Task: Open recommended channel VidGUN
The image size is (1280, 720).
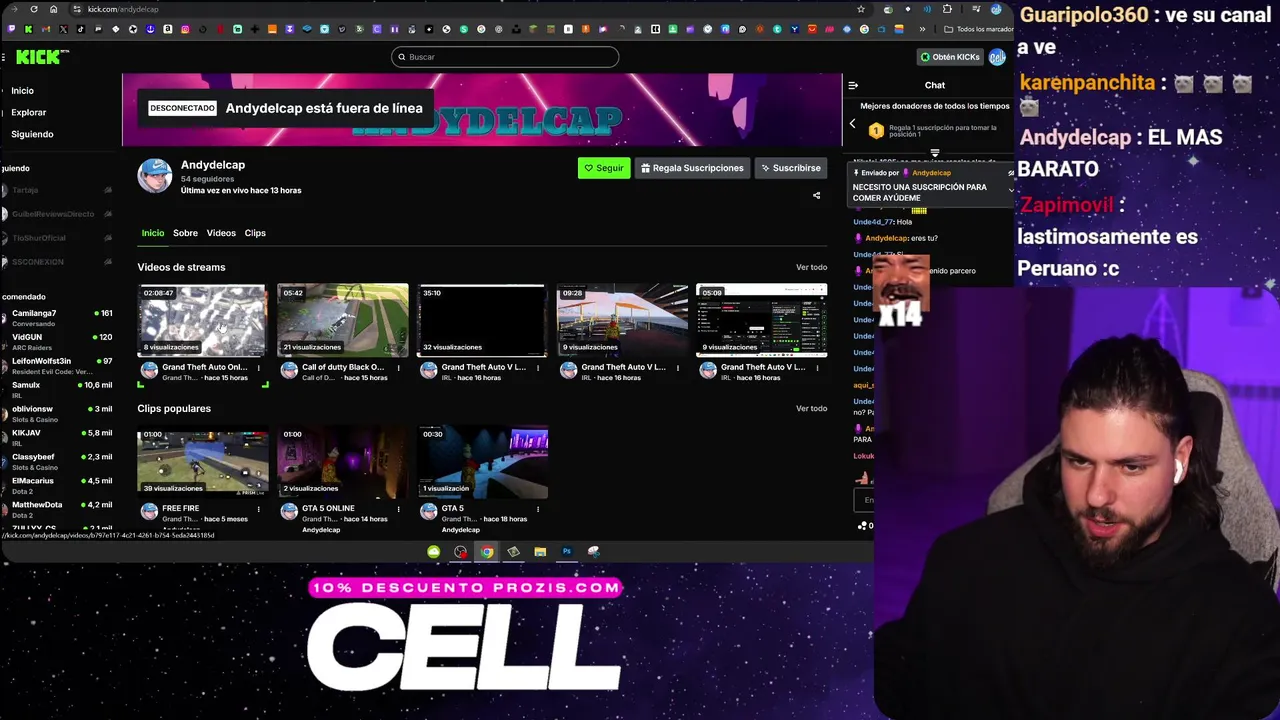Action: [58, 342]
